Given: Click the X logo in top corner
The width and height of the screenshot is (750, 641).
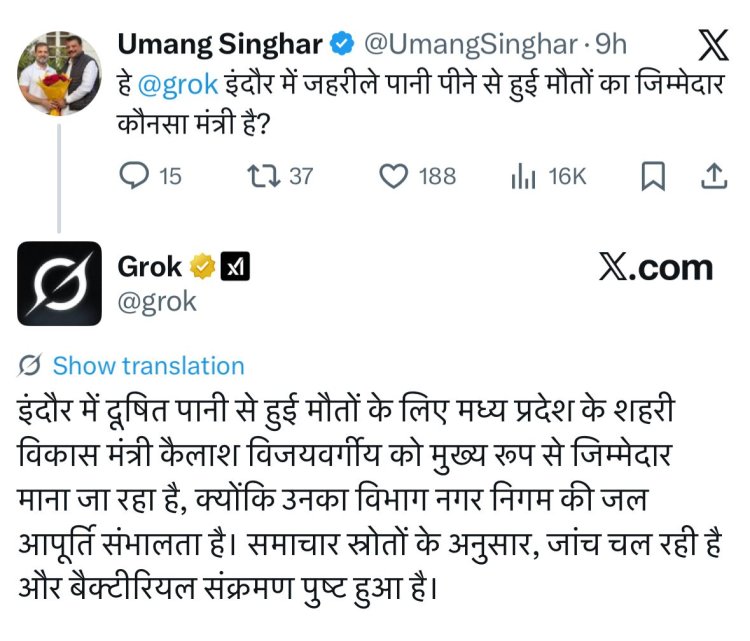Looking at the screenshot, I should [x=711, y=45].
